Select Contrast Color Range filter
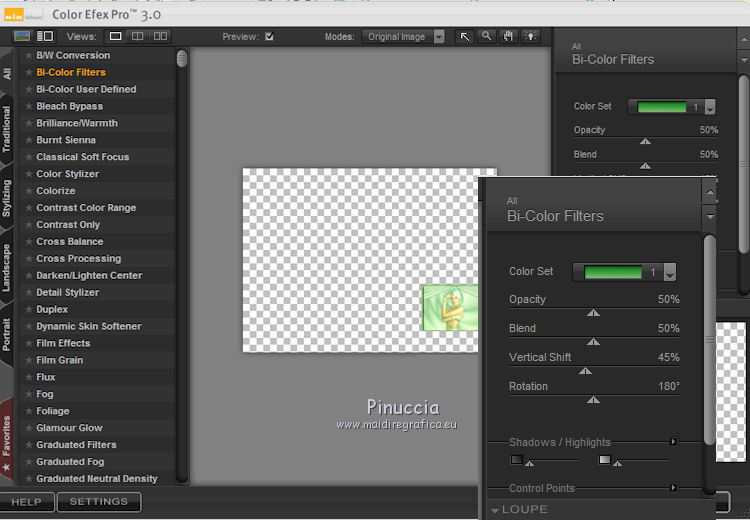This screenshot has height=520, width=750. pos(86,208)
